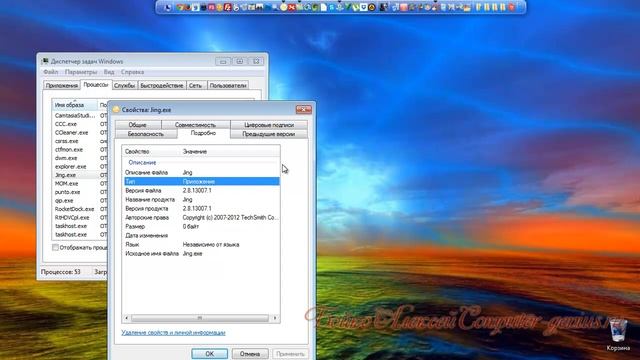Screen dimensions: 640x360
Task: Open the Skype S icon in dock
Action: (332, 7)
